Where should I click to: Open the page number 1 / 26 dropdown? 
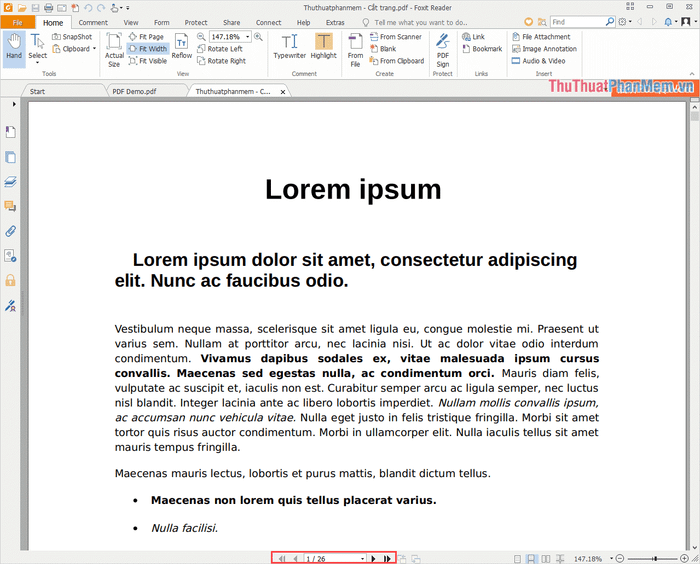(362, 559)
